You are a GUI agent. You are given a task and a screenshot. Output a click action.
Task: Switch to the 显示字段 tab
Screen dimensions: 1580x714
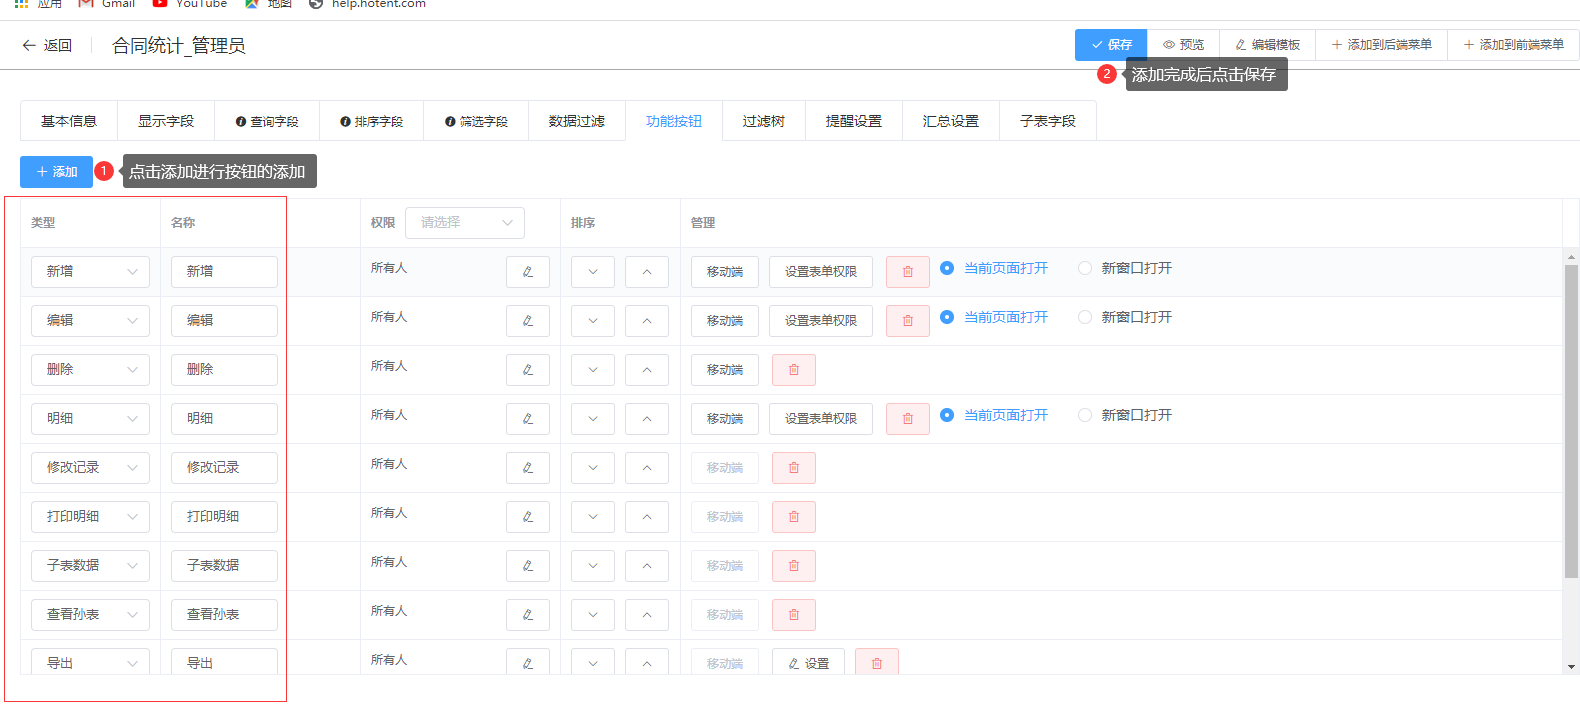pyautogui.click(x=166, y=121)
